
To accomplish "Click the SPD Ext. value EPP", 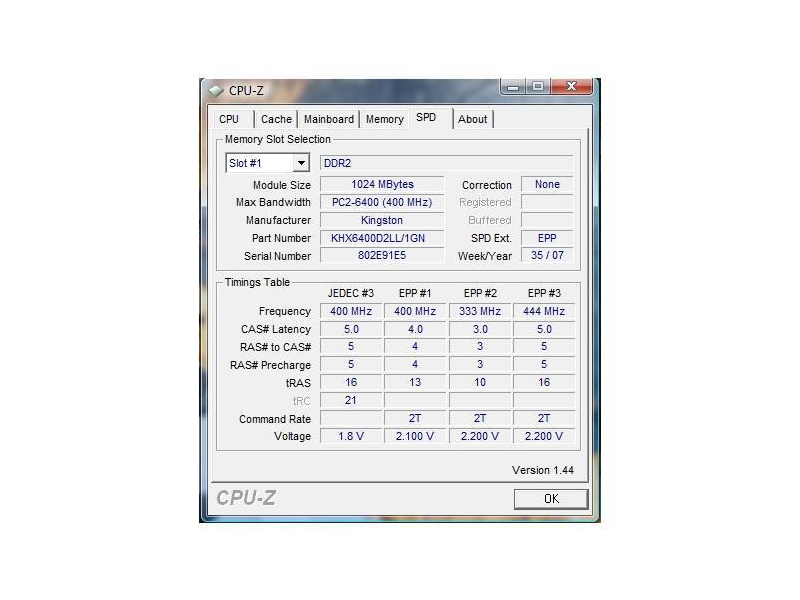I will [547, 238].
